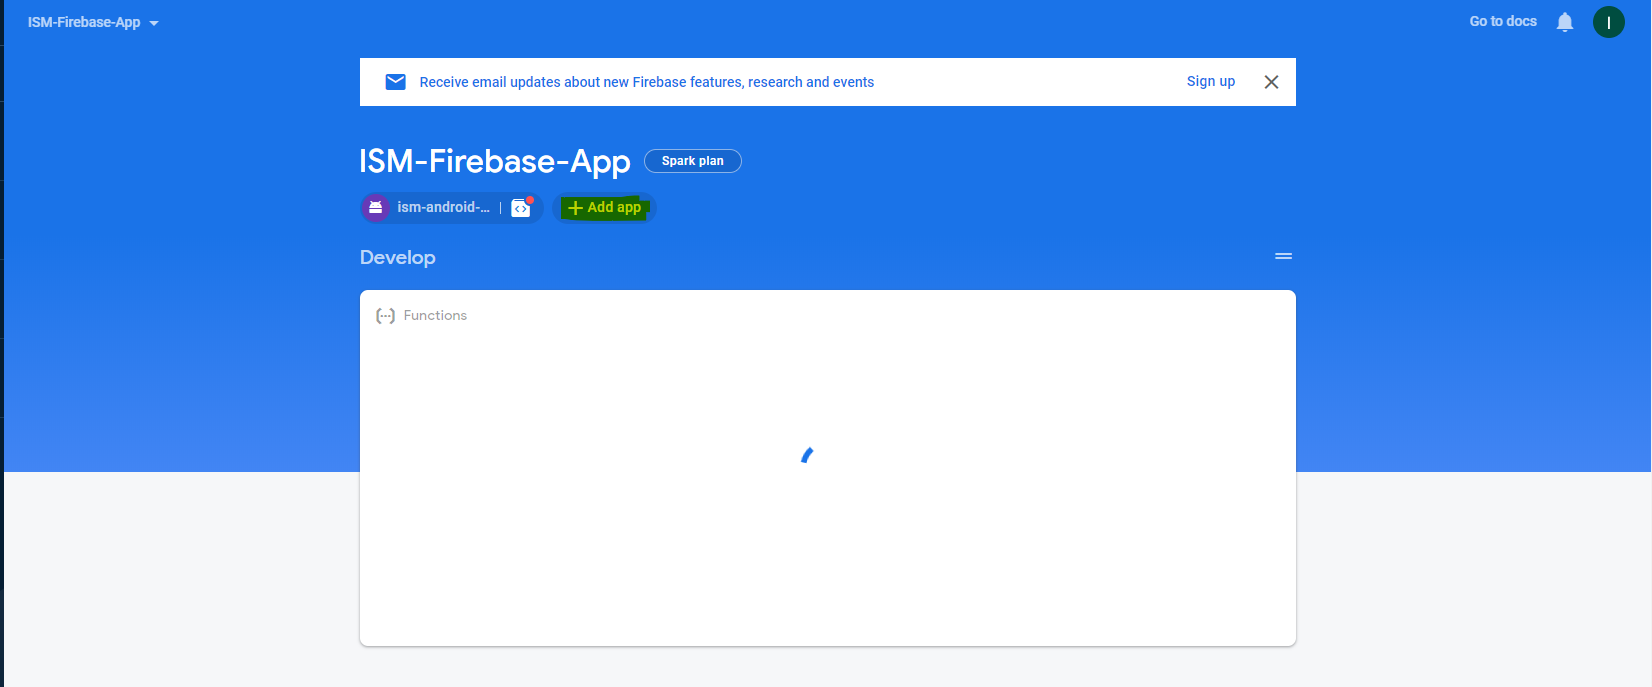This screenshot has width=1652, height=687.
Task: Click the ISM-Firebase-App project title
Action: pos(495,161)
